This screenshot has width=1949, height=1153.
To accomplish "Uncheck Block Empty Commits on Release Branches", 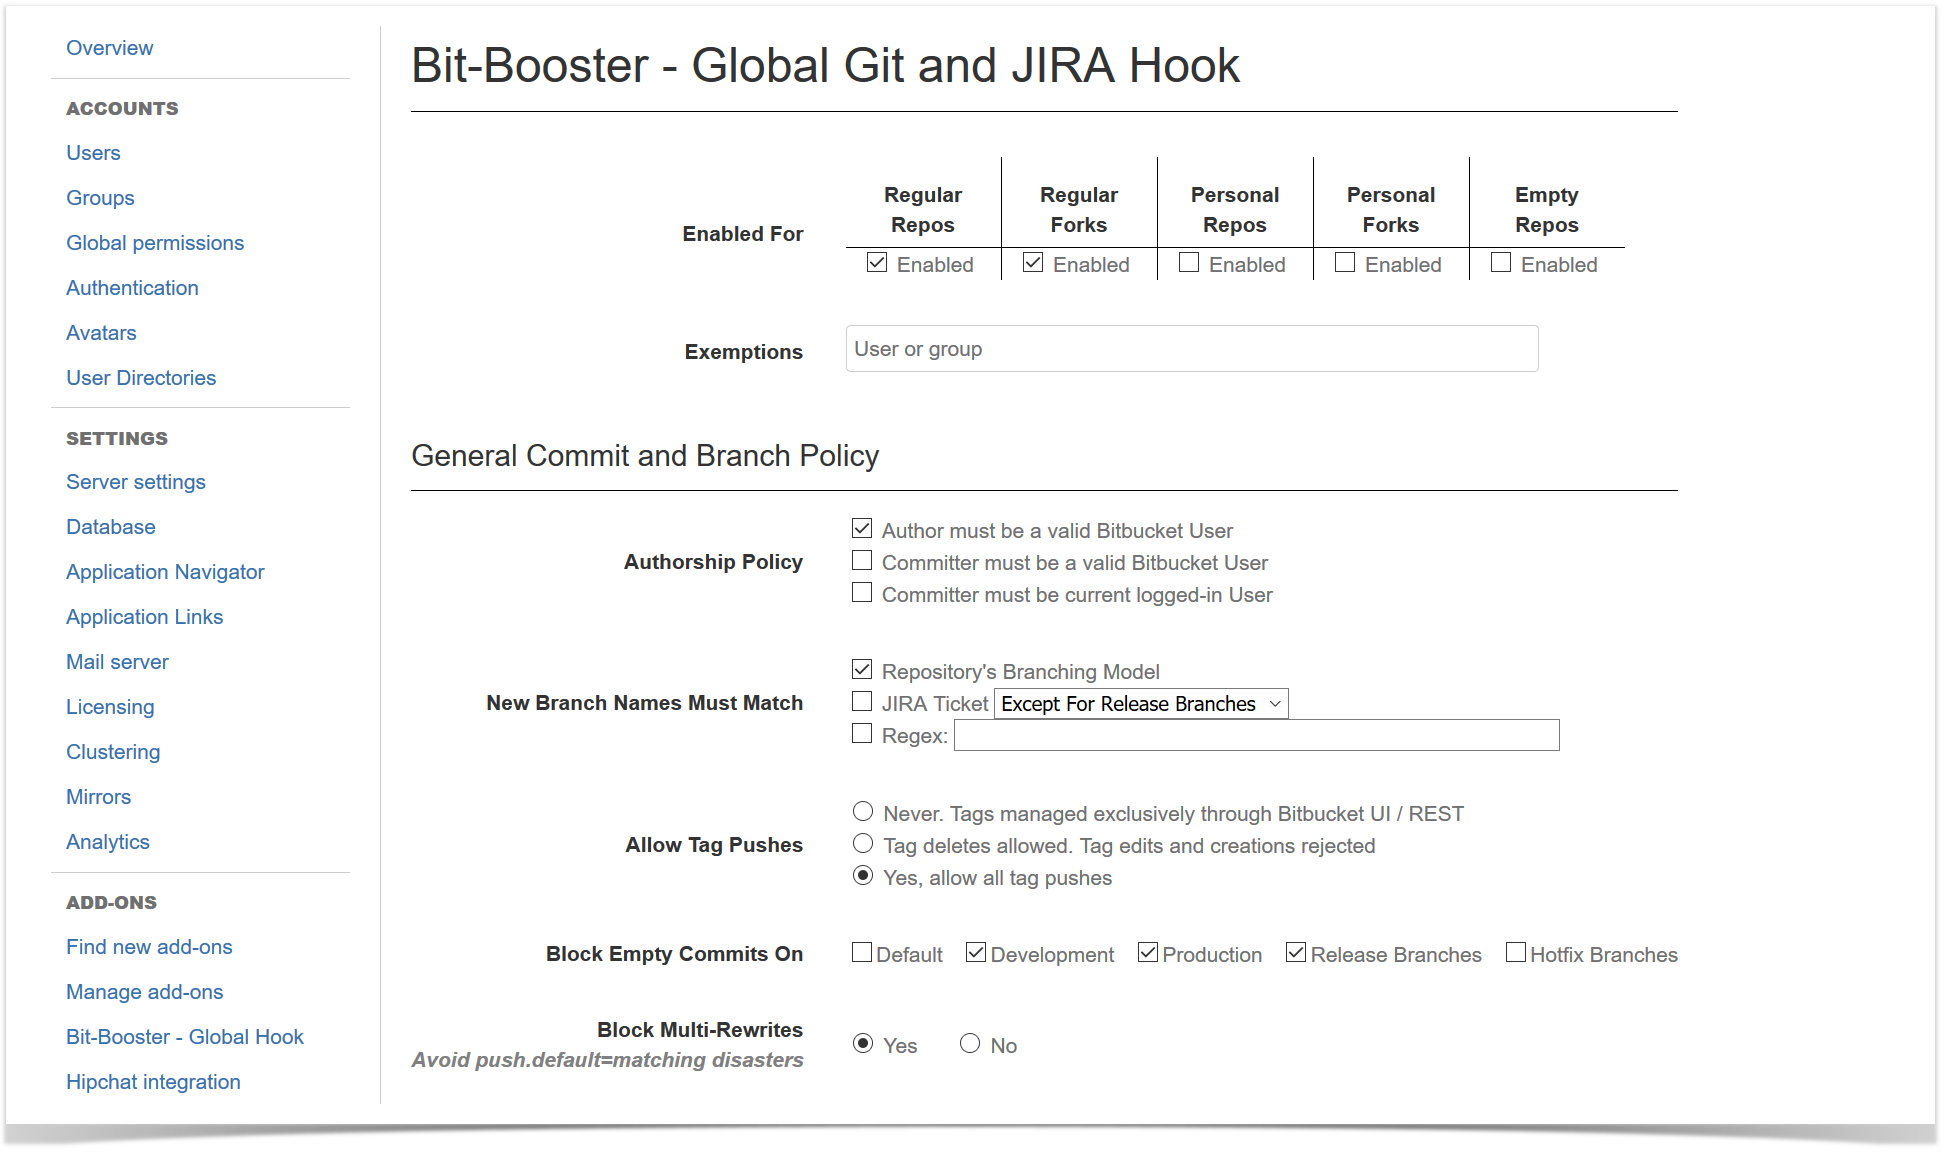I will 1296,952.
